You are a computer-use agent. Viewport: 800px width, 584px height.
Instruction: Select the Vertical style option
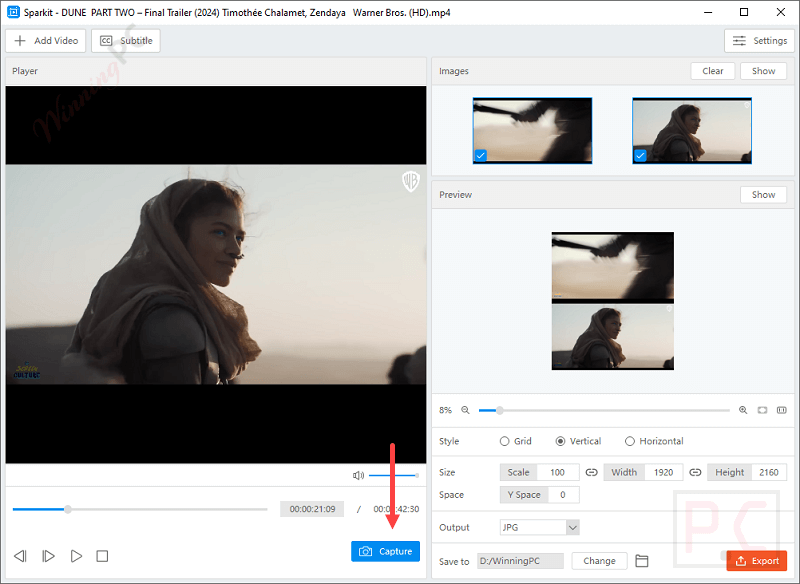579,441
